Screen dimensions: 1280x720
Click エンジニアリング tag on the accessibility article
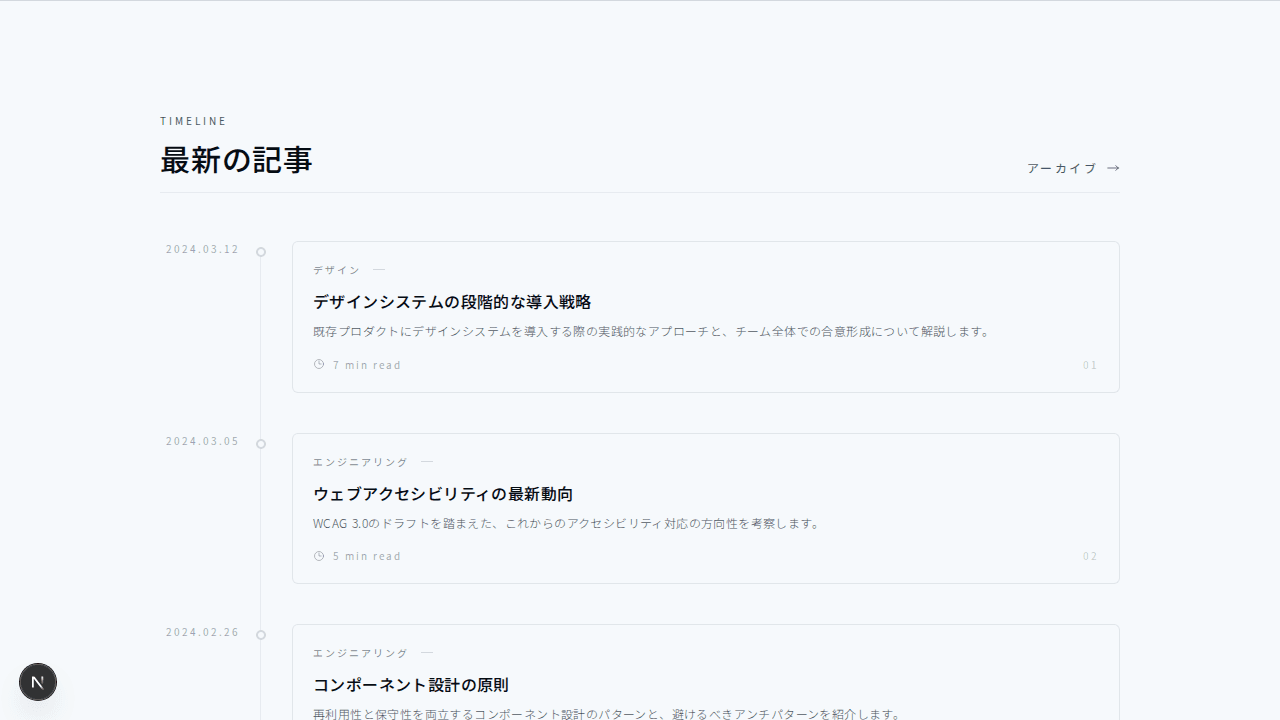(x=360, y=462)
